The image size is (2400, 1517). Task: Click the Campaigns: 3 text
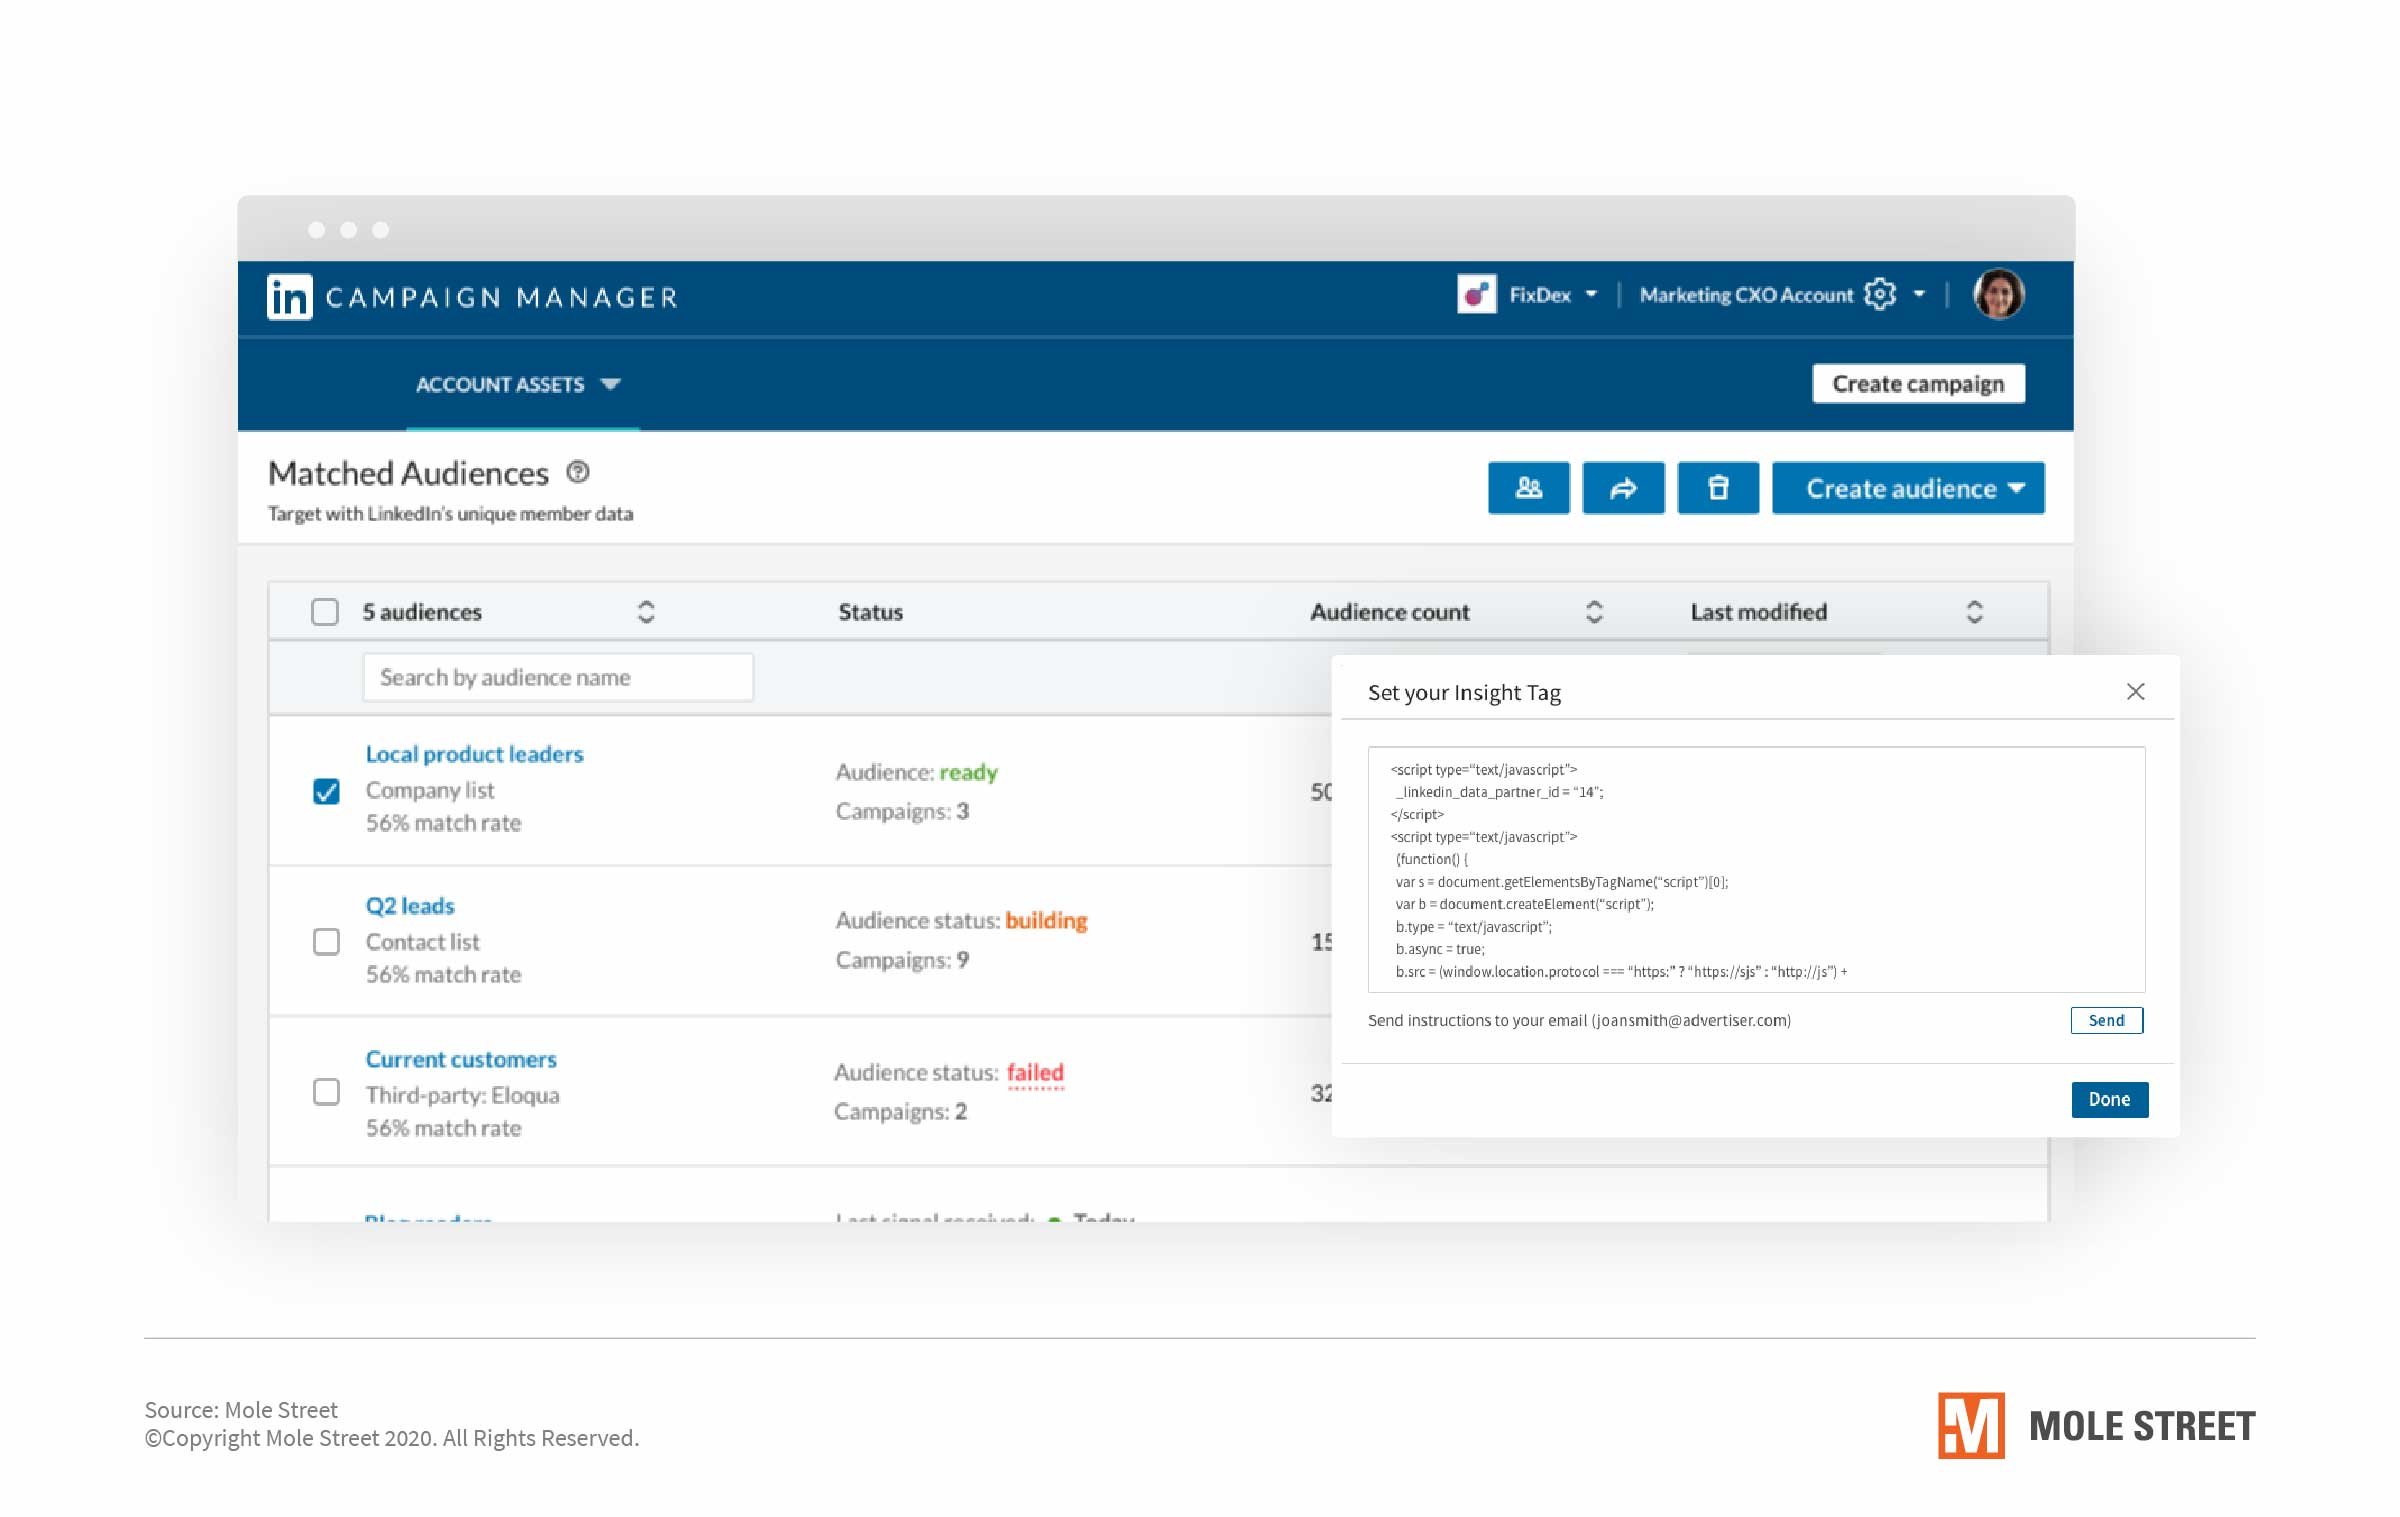(902, 811)
